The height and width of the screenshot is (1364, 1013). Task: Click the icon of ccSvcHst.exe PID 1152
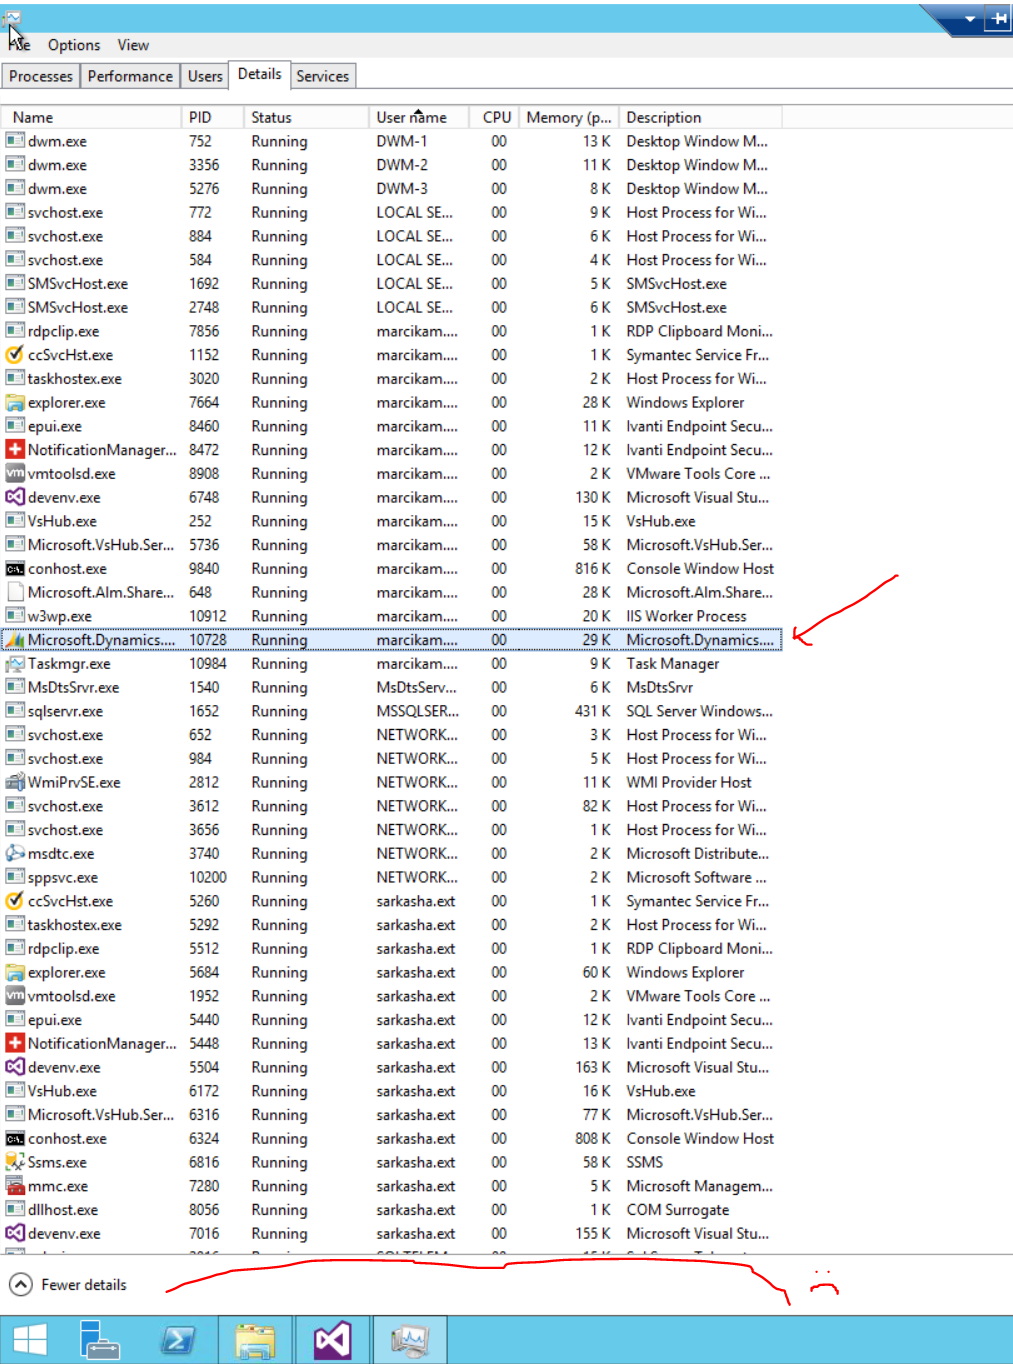tap(15, 355)
